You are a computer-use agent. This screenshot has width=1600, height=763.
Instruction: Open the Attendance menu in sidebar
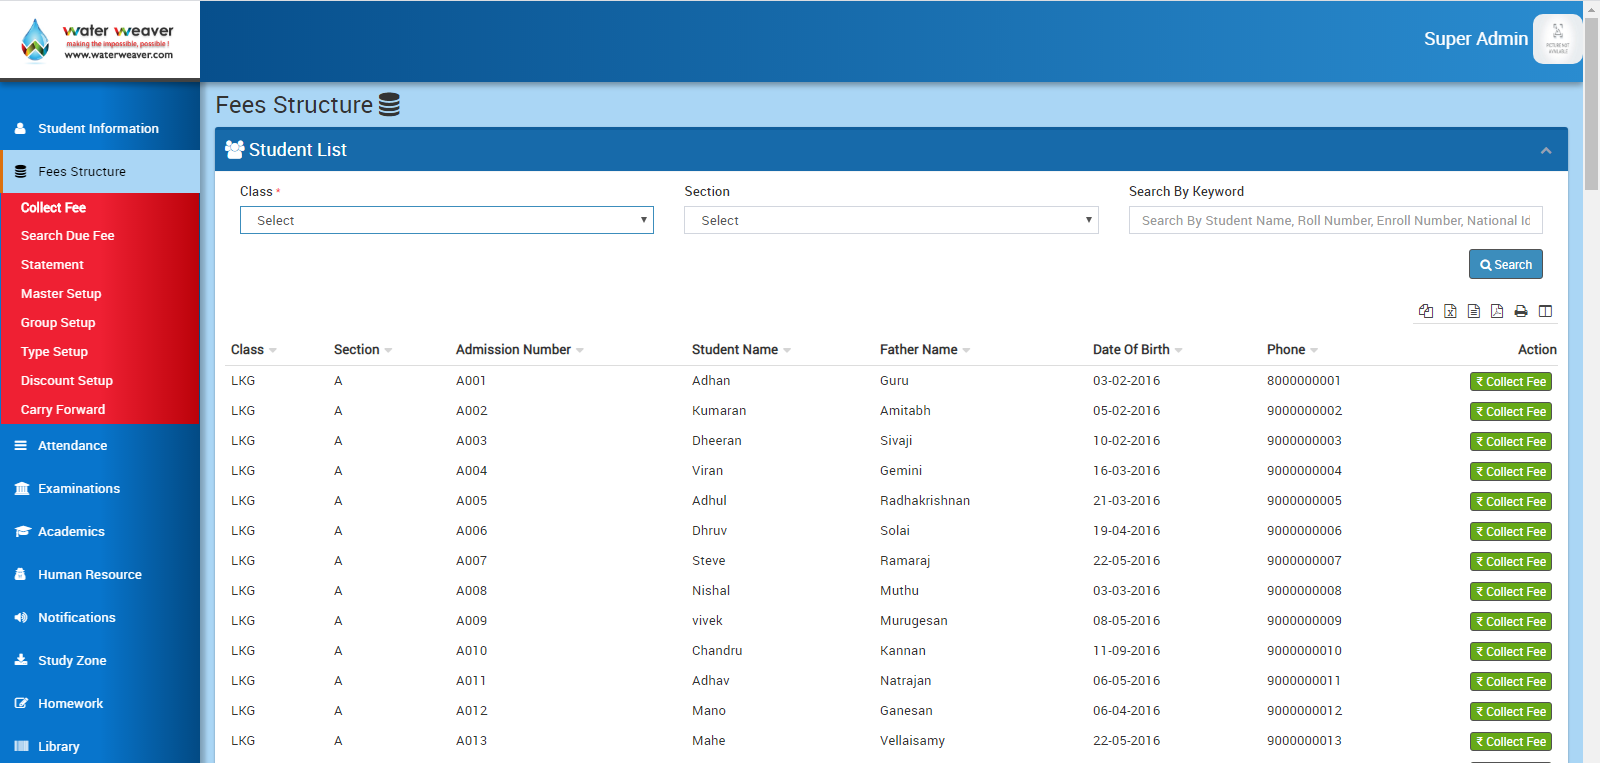72,446
